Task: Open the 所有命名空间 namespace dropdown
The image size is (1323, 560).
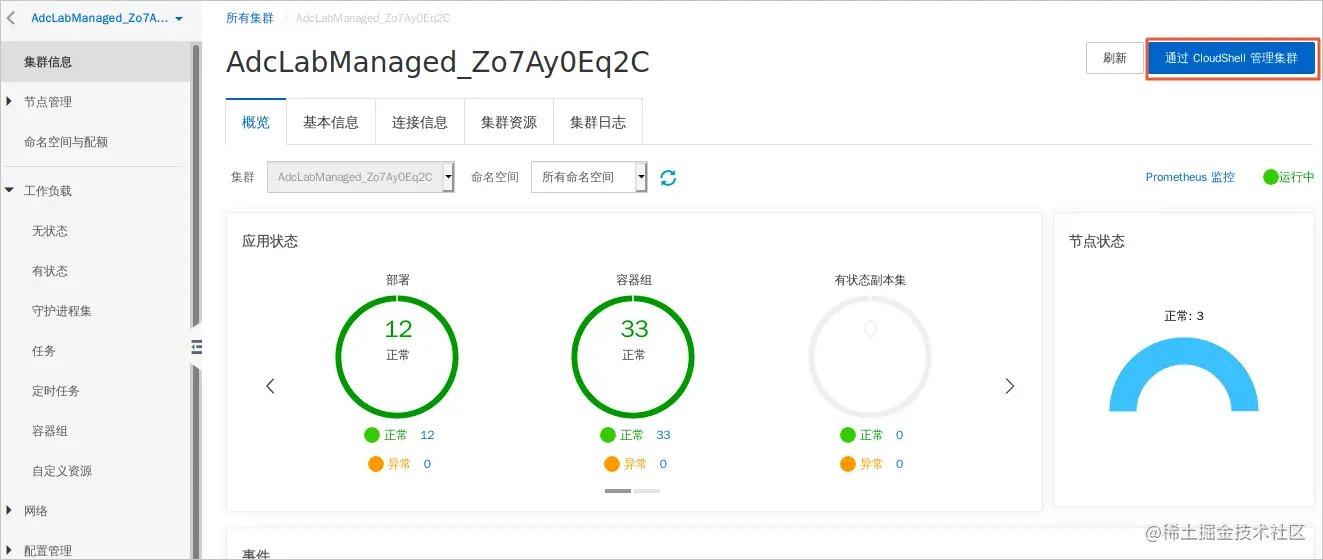Action: (589, 177)
